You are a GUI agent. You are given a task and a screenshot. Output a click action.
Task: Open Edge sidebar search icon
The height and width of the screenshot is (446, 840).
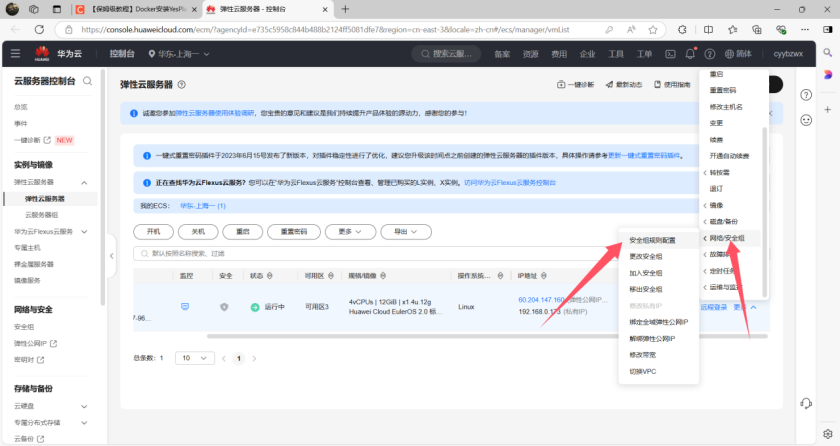[x=828, y=52]
